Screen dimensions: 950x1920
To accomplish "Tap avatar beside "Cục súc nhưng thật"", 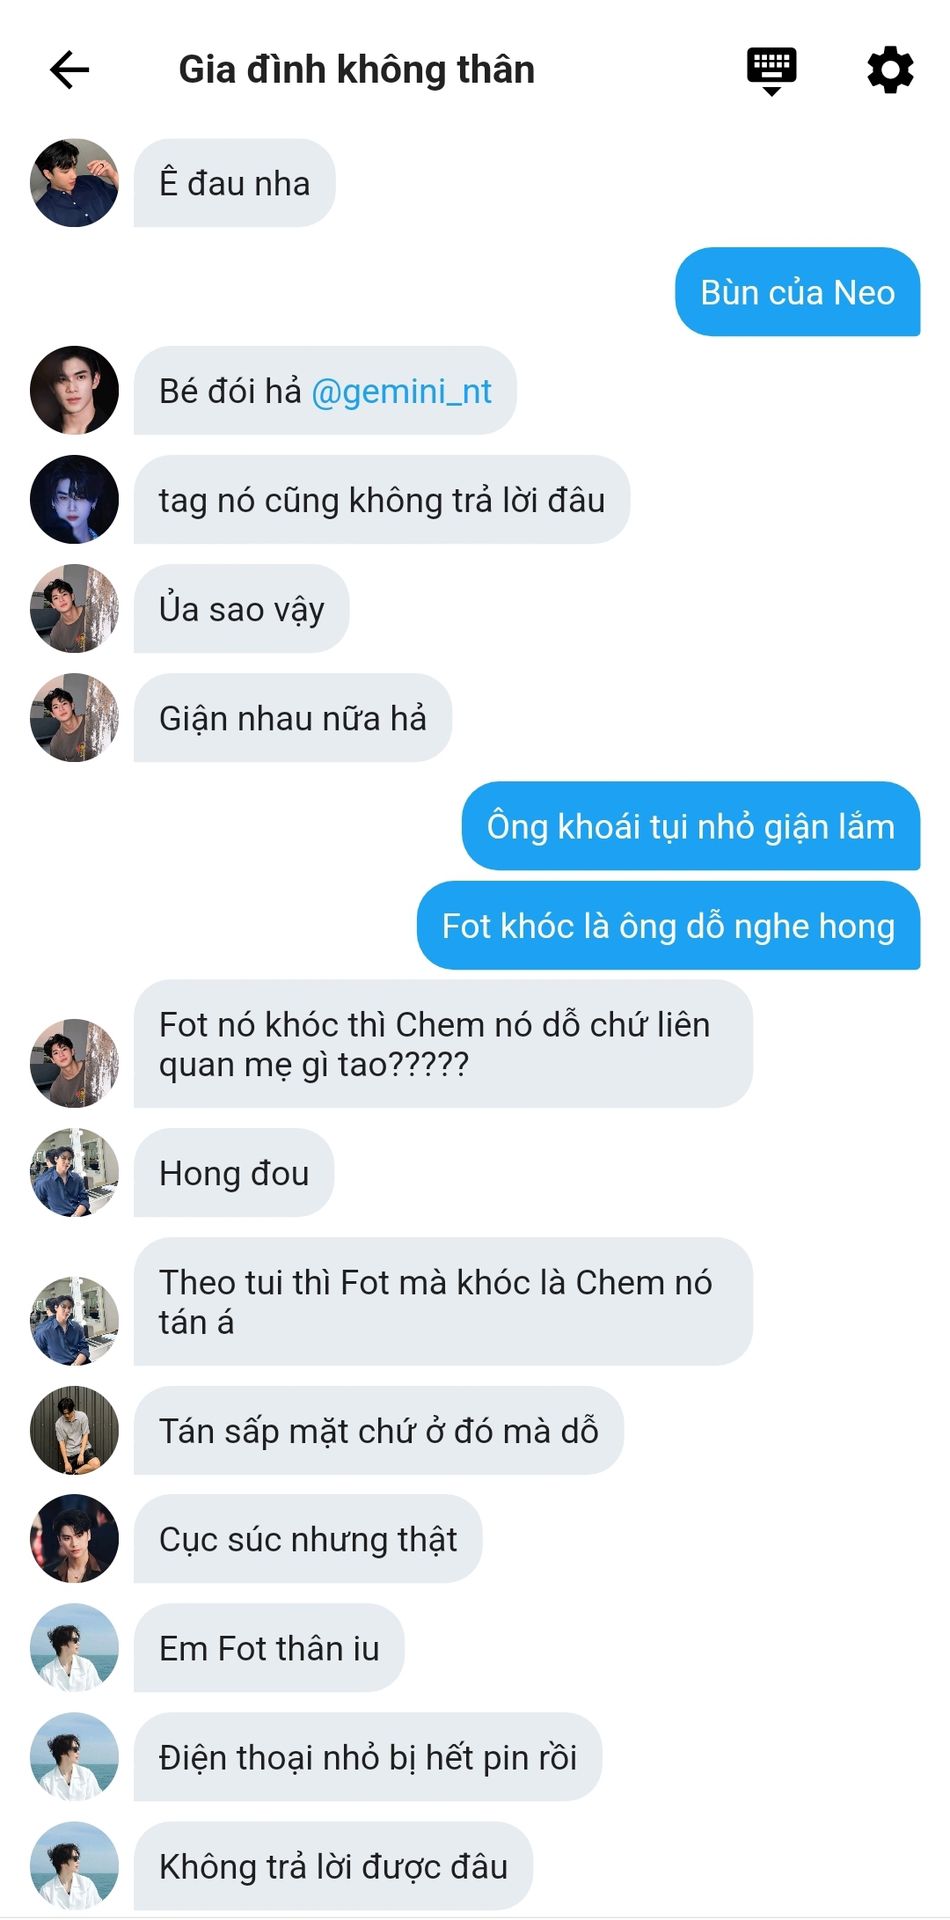I will (74, 1538).
